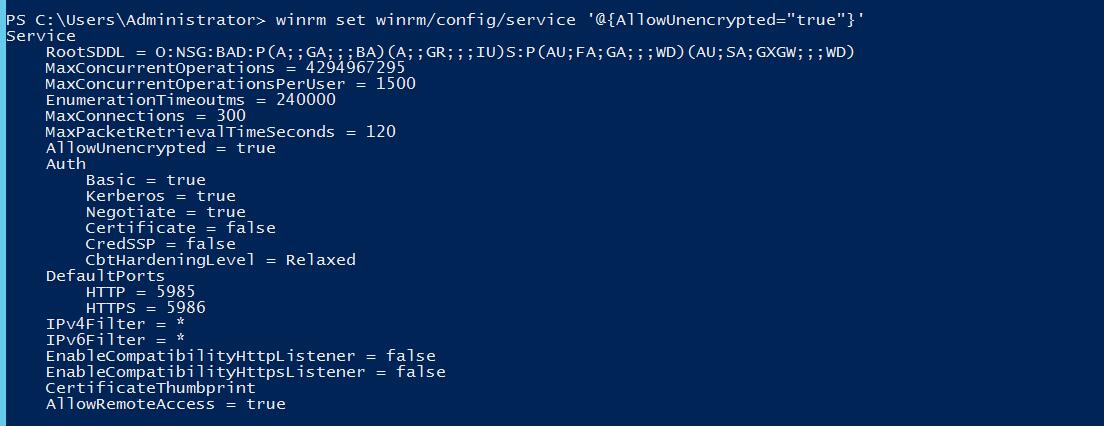
Task: Click the IPv4Filter = * line
Action: (x=115, y=324)
